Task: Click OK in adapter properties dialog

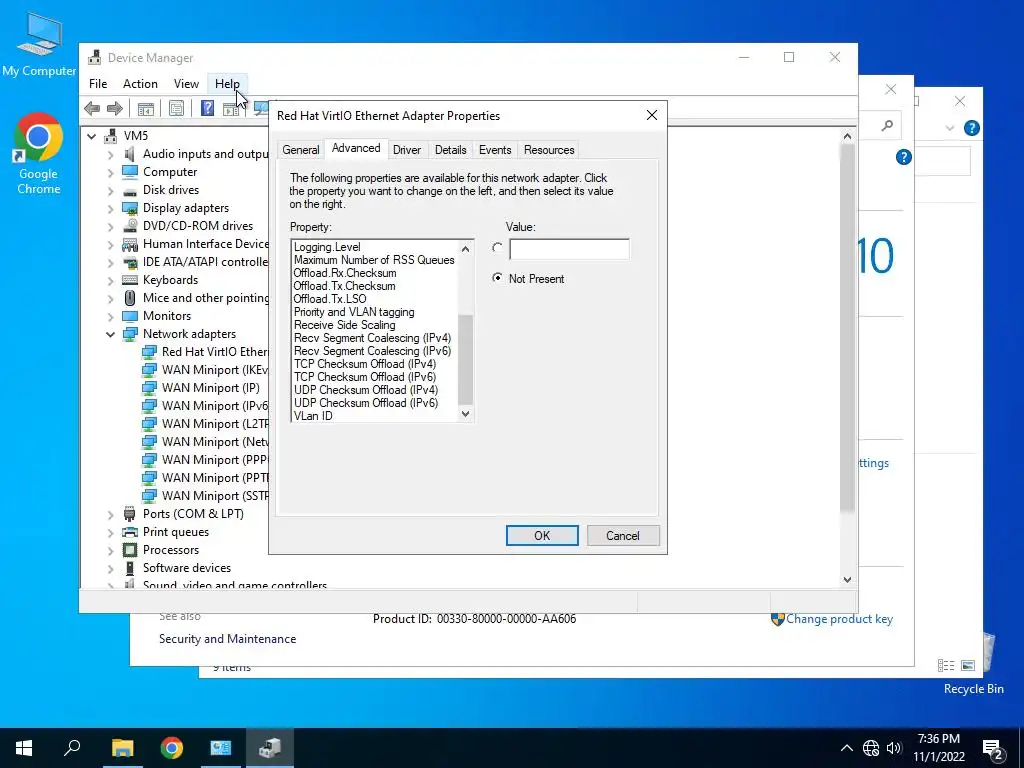Action: point(542,536)
